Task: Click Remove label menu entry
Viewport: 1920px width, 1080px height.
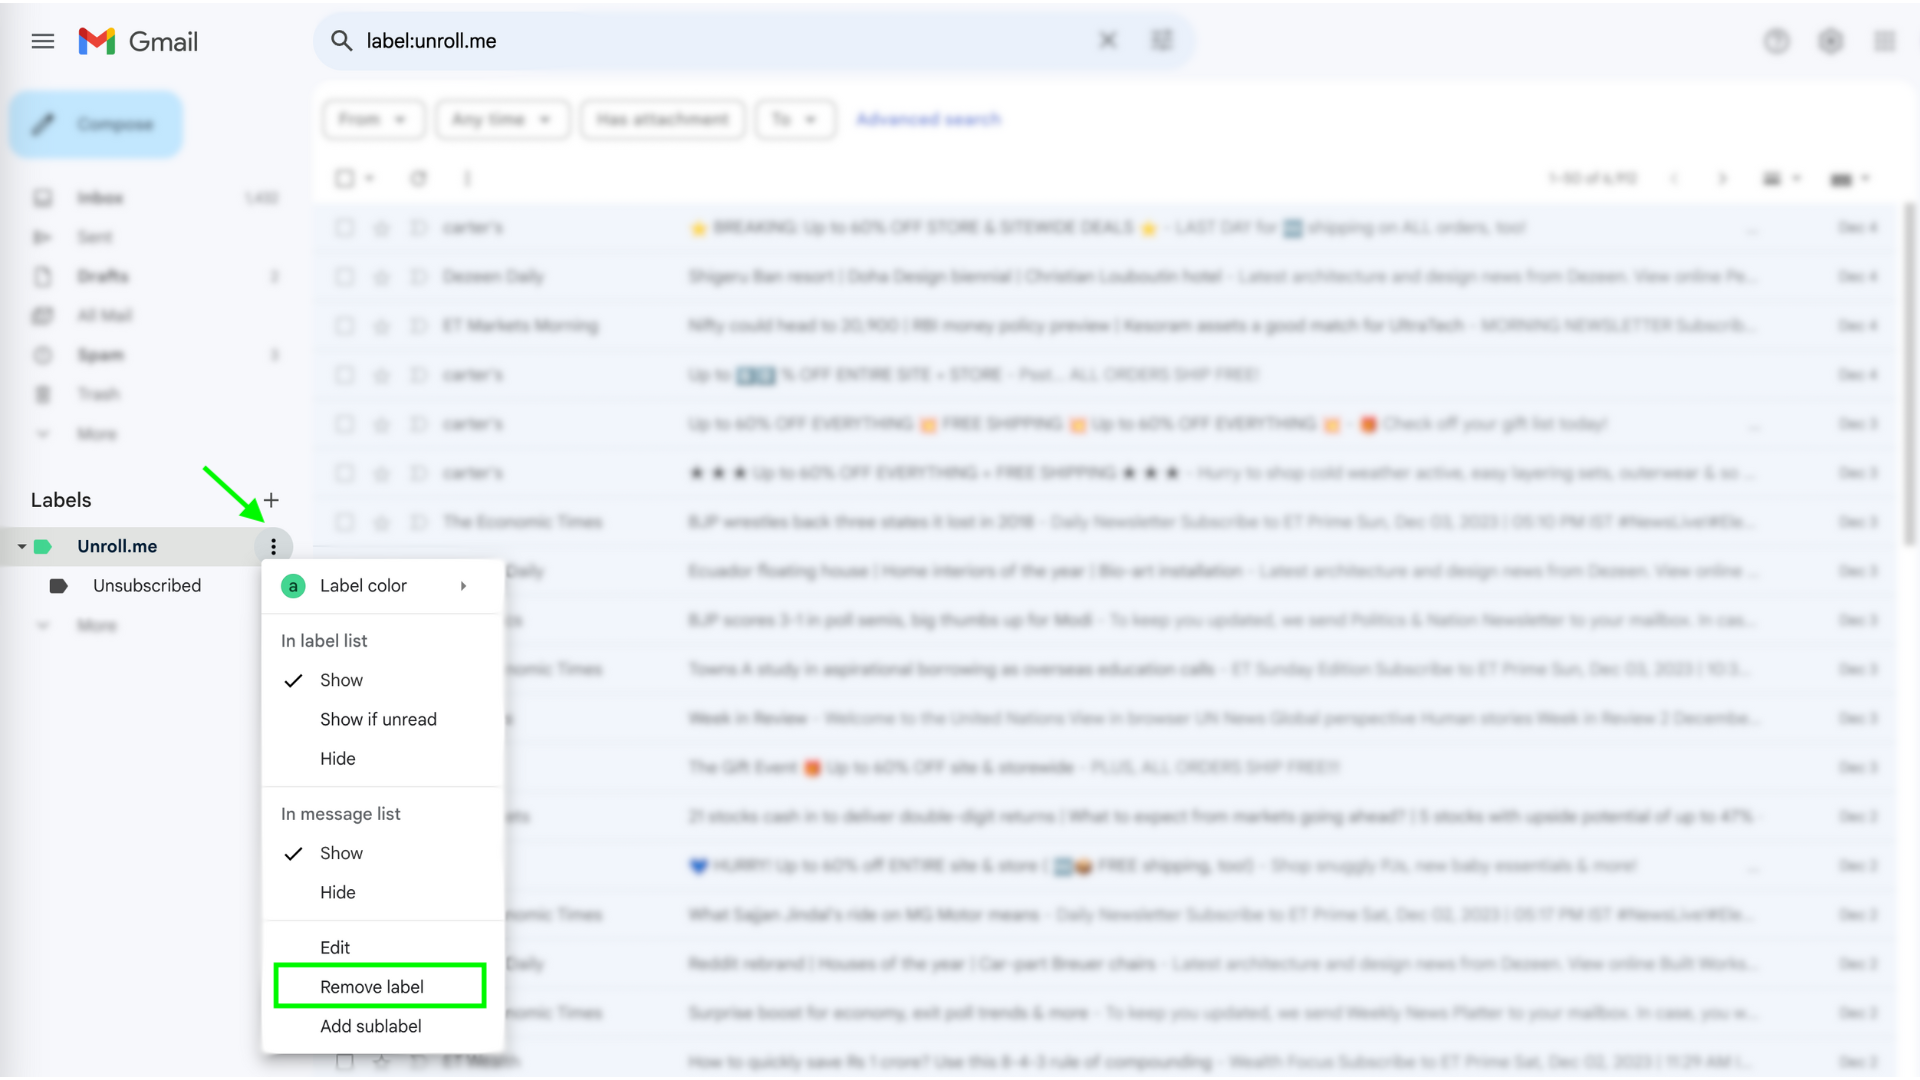Action: [x=372, y=987]
